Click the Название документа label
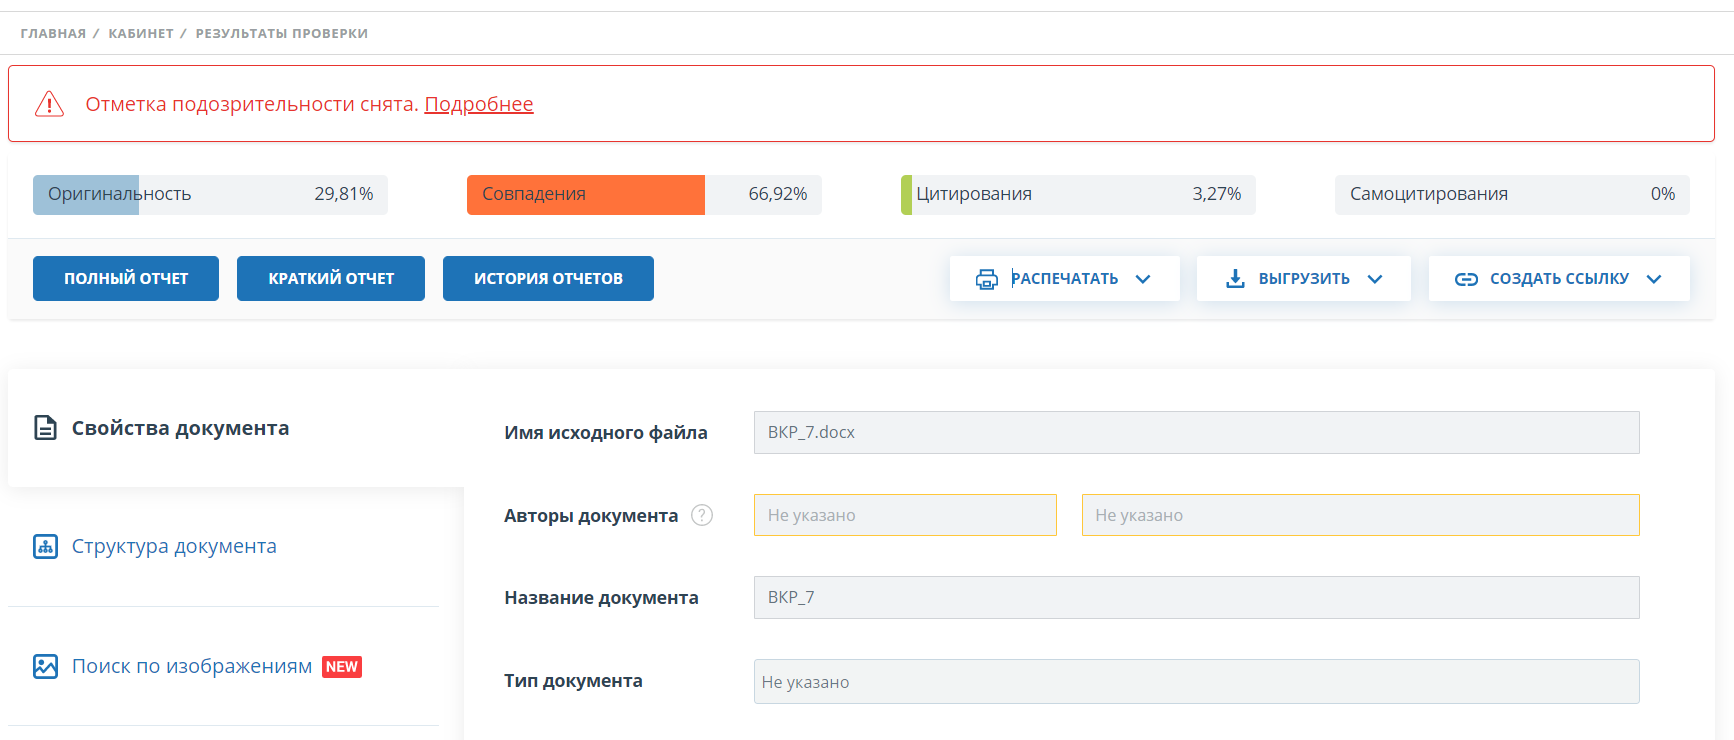The image size is (1734, 740). point(601,598)
